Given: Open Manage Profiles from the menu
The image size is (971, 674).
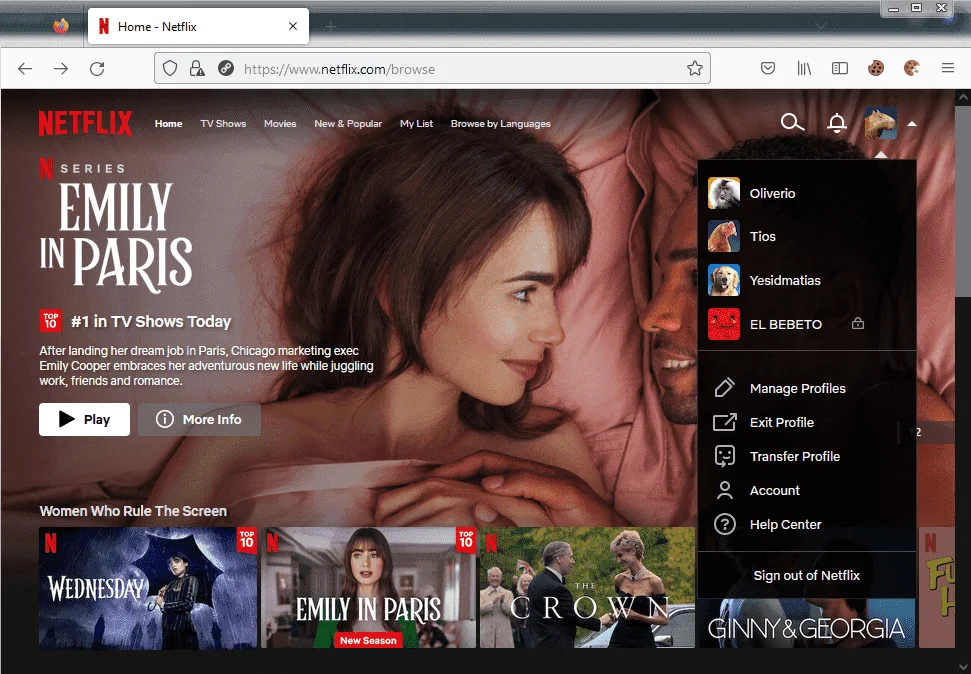Looking at the screenshot, I should (798, 388).
